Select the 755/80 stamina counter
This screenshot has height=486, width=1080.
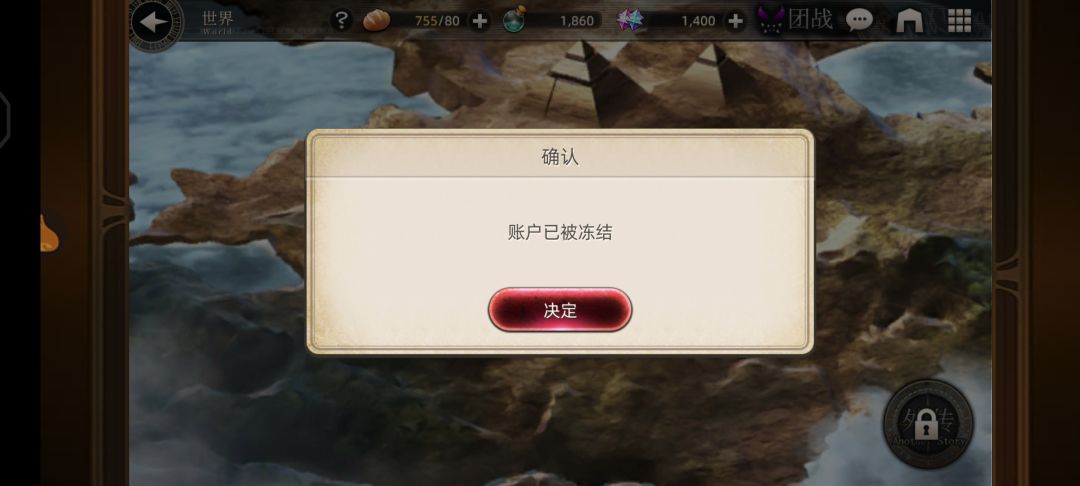pos(437,21)
